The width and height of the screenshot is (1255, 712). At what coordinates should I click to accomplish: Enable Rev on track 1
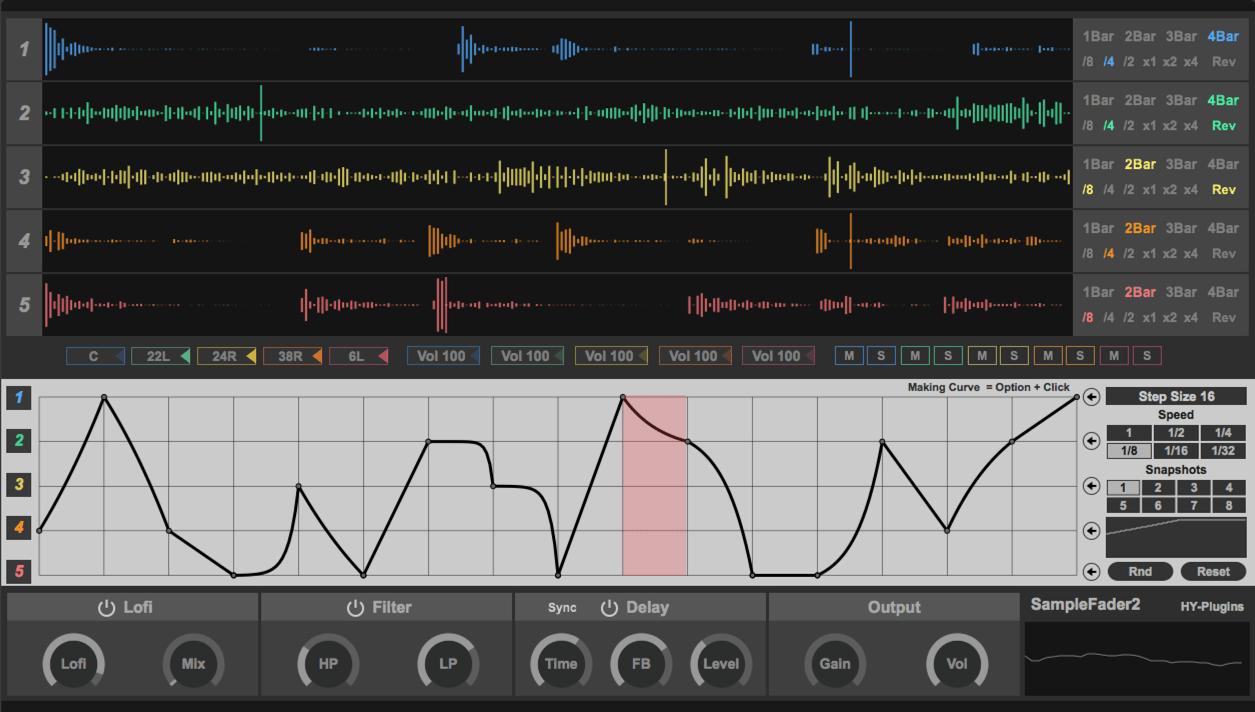(x=1224, y=62)
